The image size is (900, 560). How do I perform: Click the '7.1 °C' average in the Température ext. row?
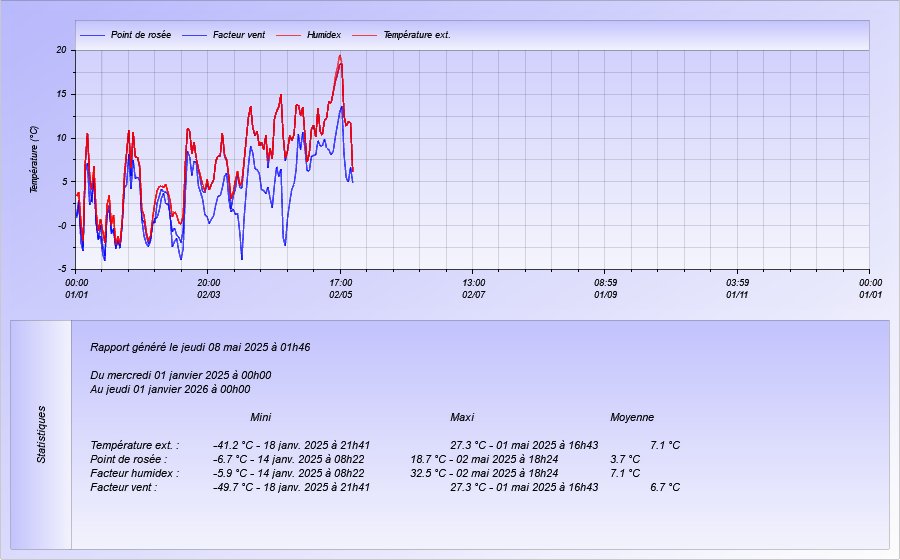coord(665,445)
